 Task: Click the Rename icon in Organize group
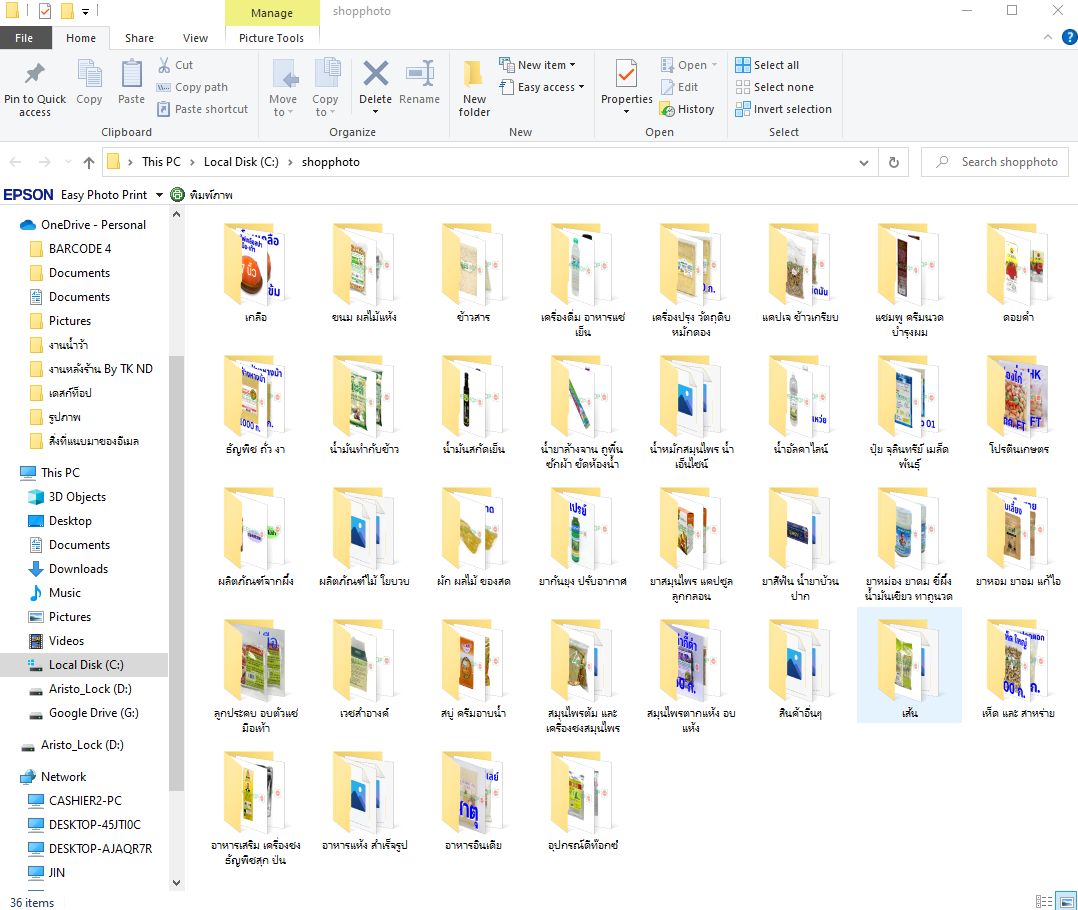click(x=419, y=75)
